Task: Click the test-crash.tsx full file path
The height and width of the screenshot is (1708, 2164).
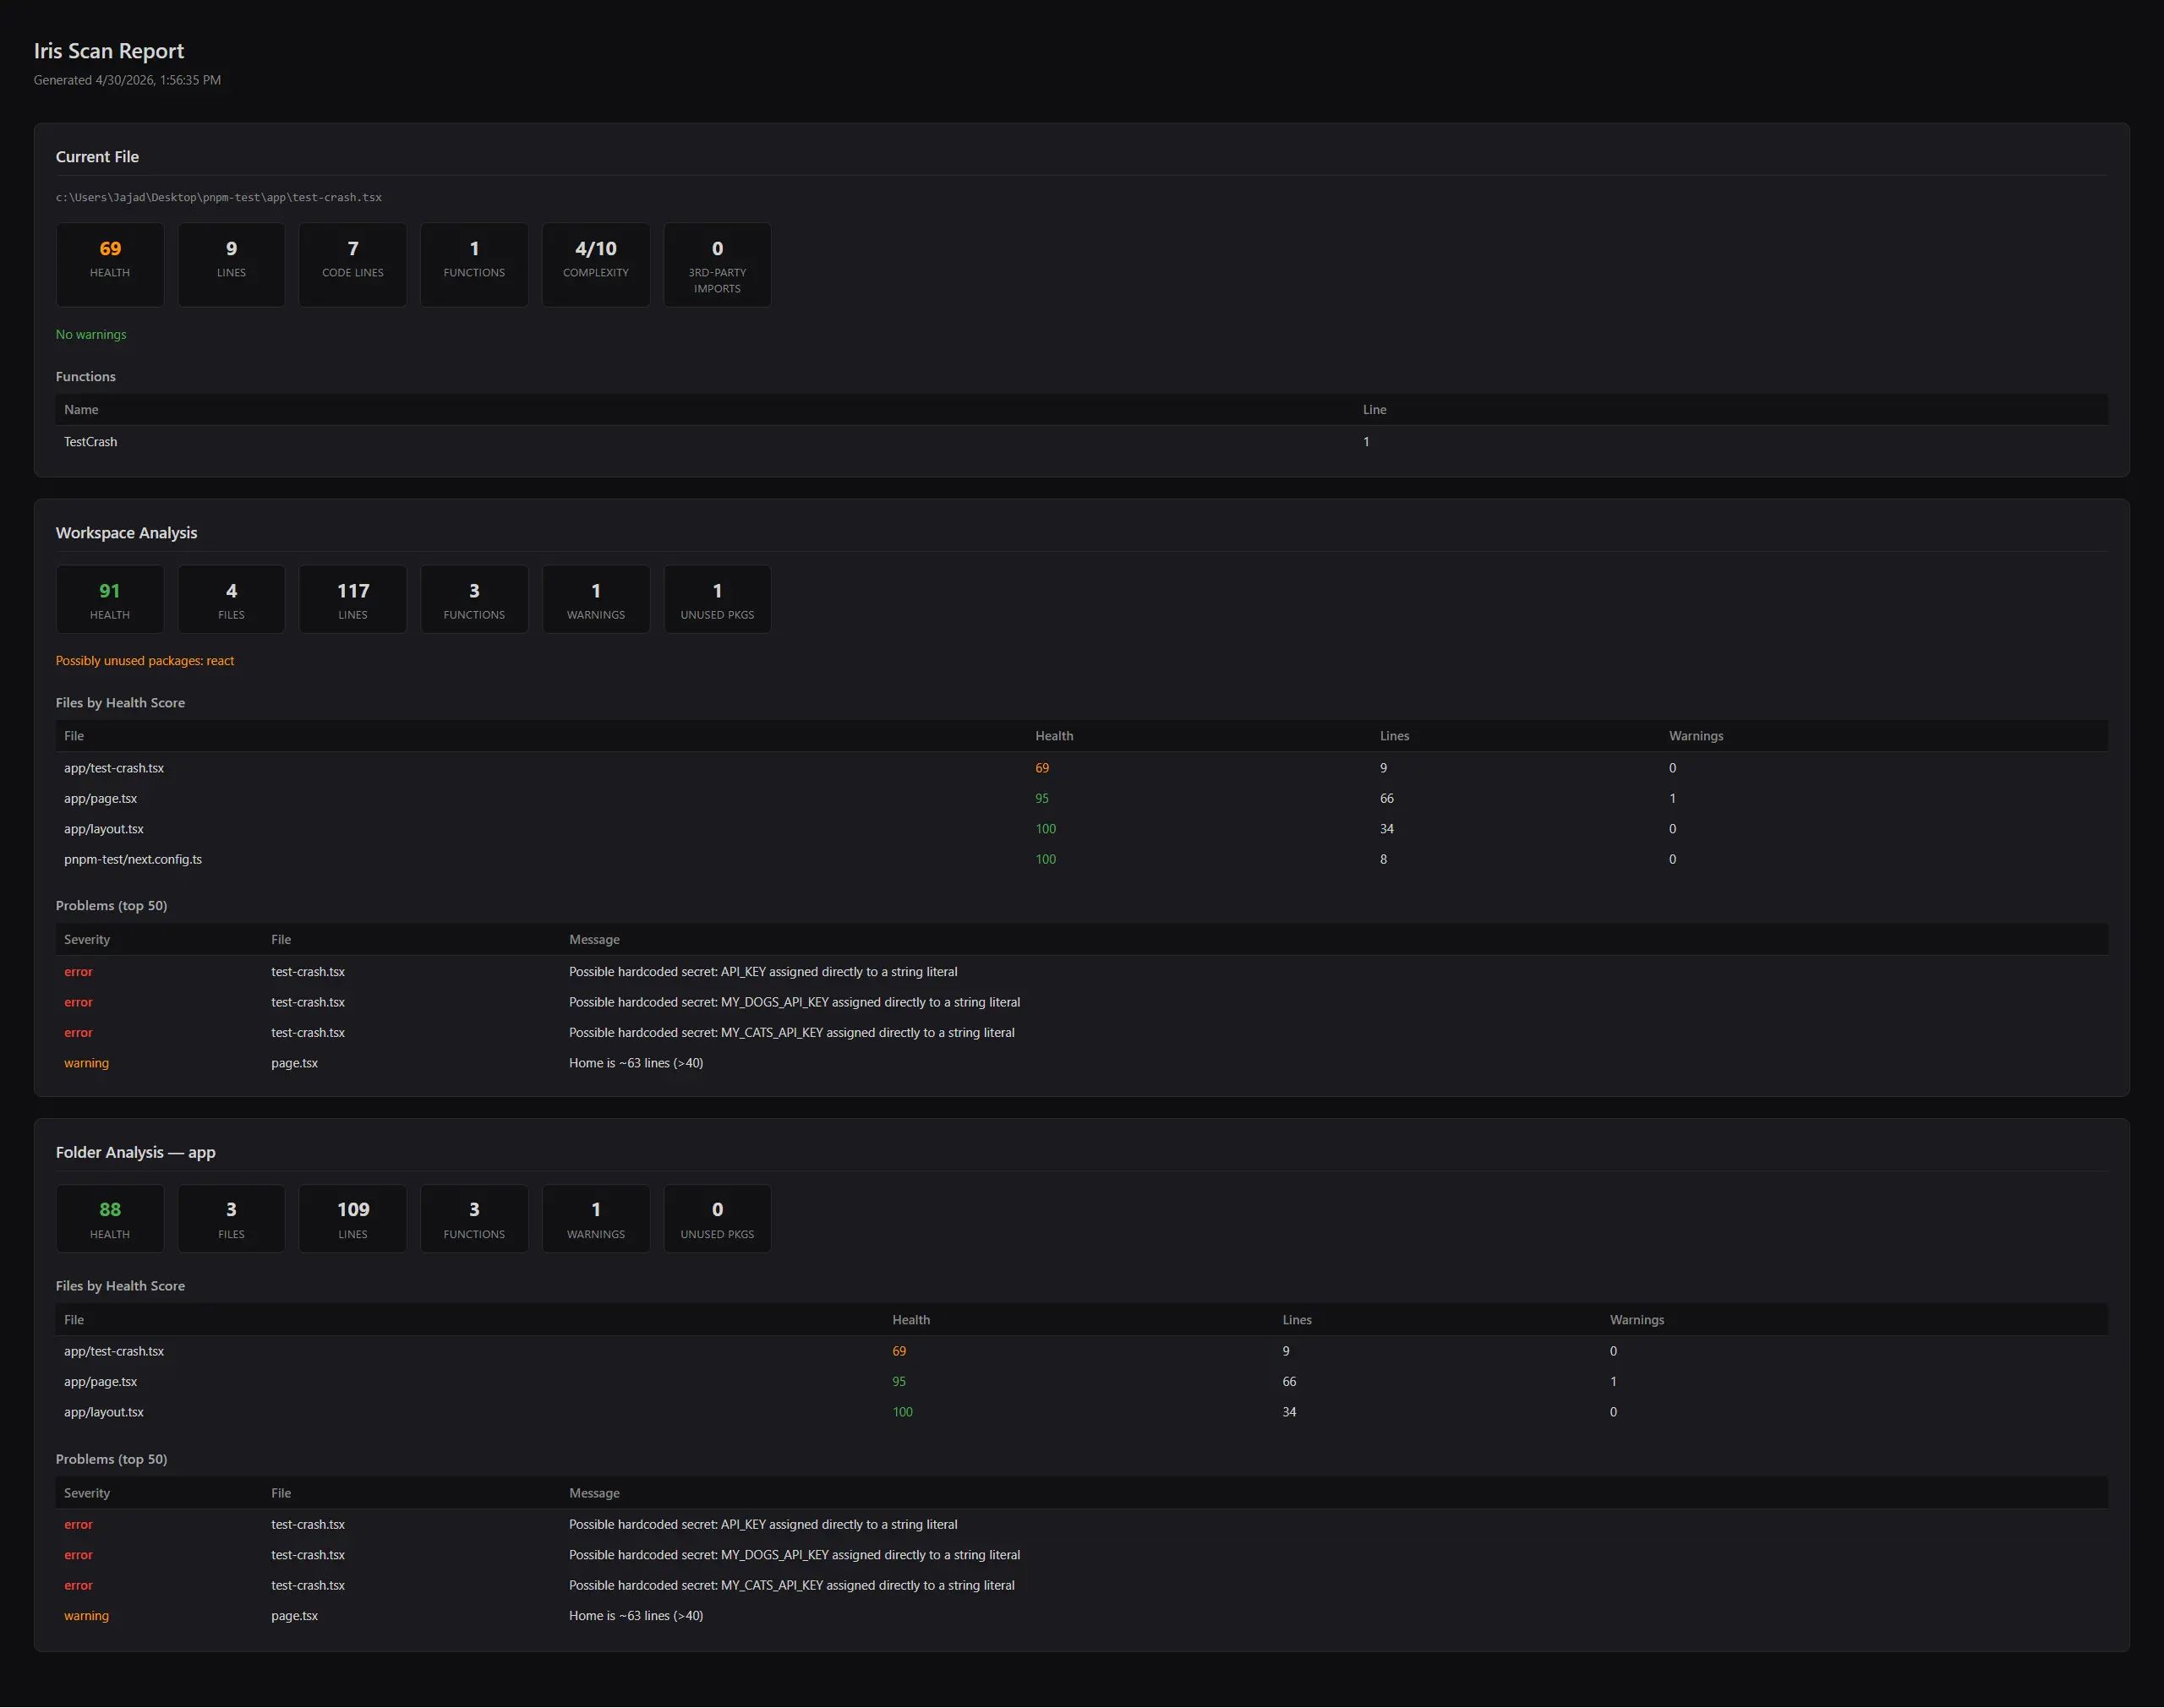Action: click(x=219, y=198)
